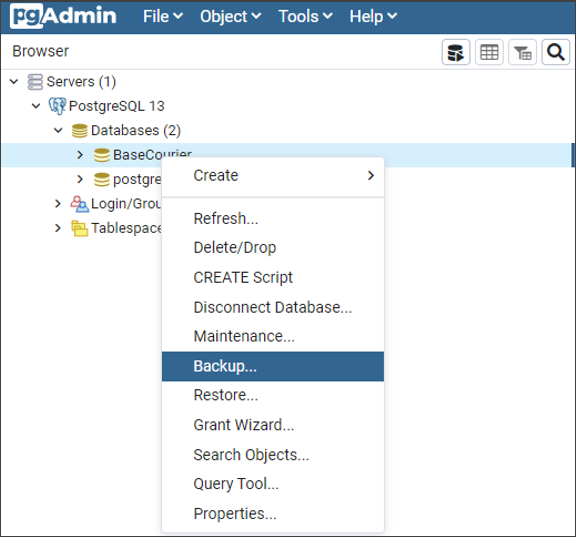Screen dimensions: 576x537
Task: Click the pgAdmin logo
Action: click(63, 16)
